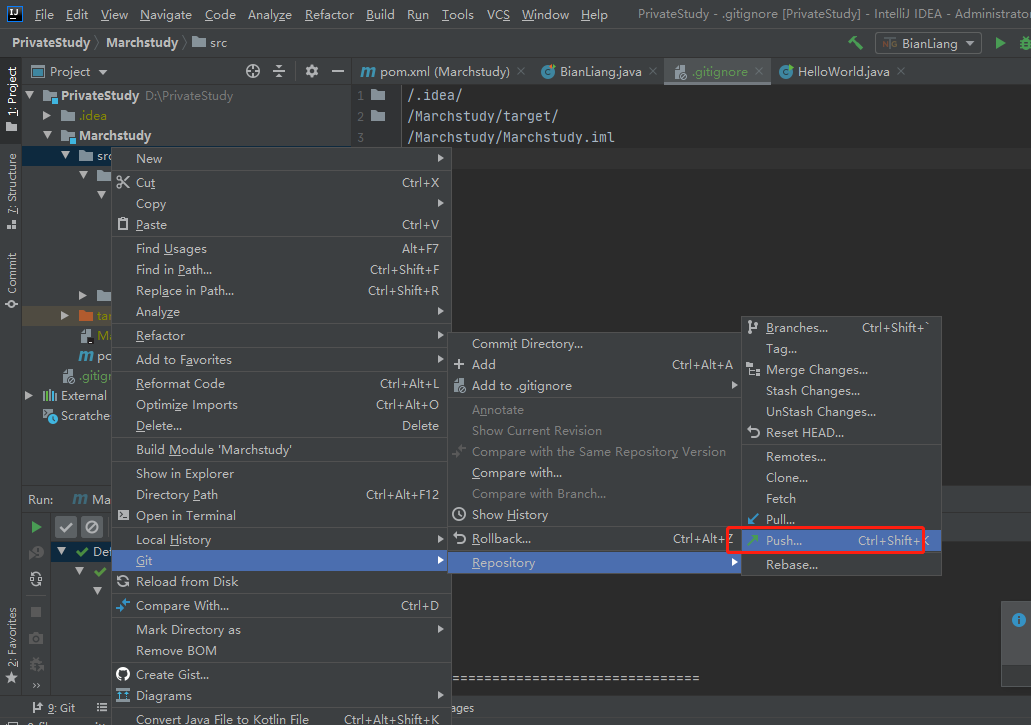This screenshot has height=725, width=1031.
Task: Collapse the src folder node
Action: [65, 156]
